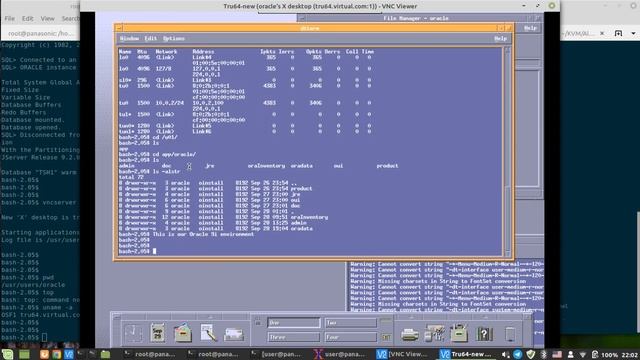This screenshot has height=360, width=640.
Task: Click File Manager - oracle title bar
Action: tap(416, 18)
